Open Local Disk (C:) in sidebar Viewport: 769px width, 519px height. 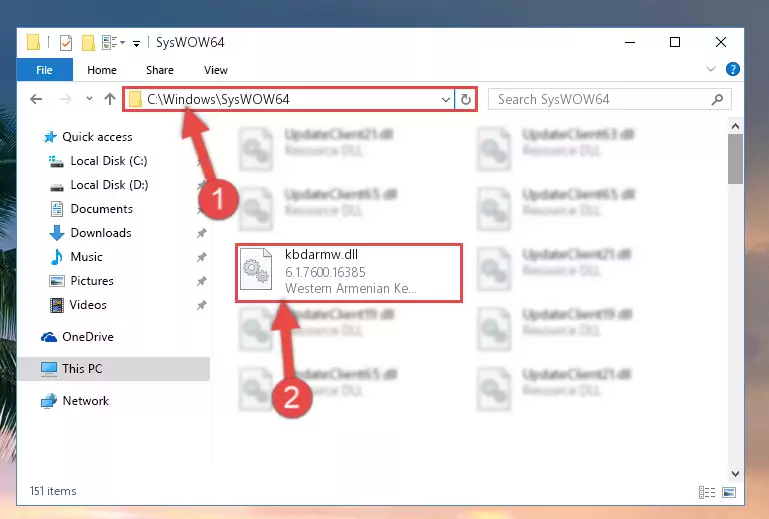pyautogui.click(x=108, y=161)
